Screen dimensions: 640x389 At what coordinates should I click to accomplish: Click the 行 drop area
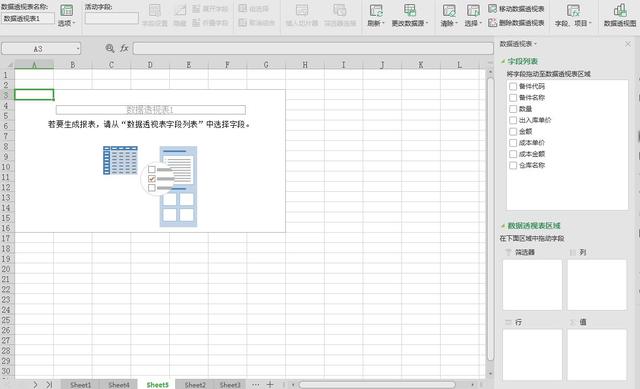coord(532,354)
